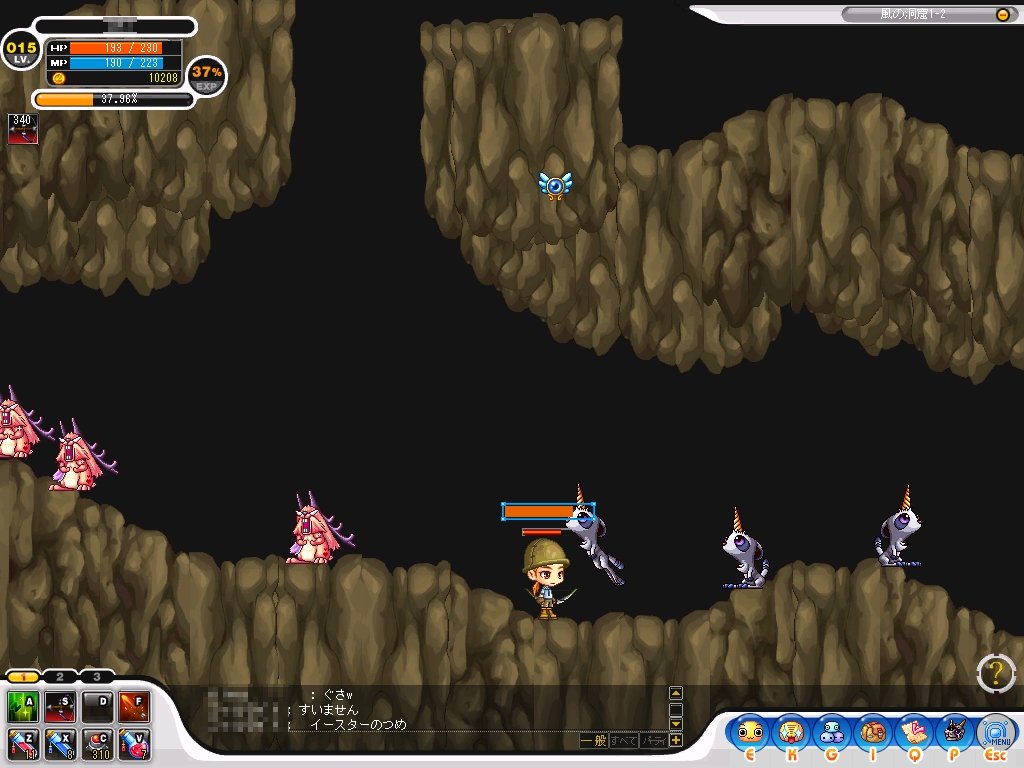Use the fire arrow skill on slot F
1024x768 pixels.
click(135, 707)
